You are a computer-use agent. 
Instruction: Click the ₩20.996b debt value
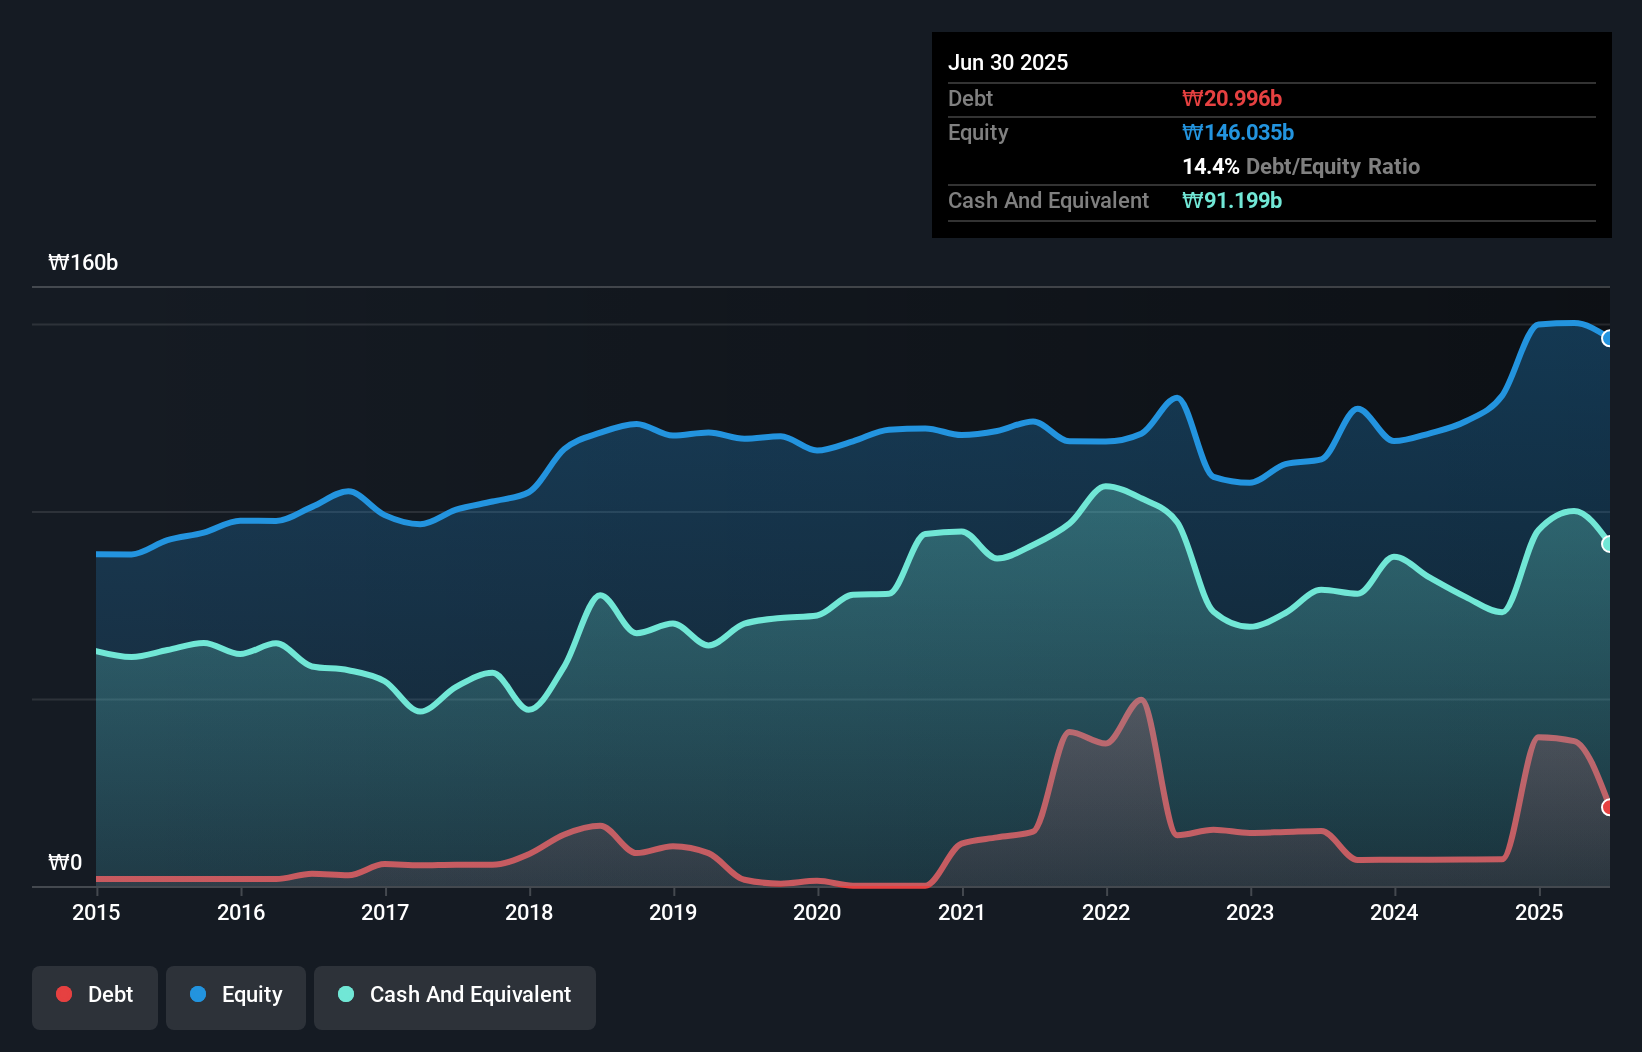(1232, 98)
